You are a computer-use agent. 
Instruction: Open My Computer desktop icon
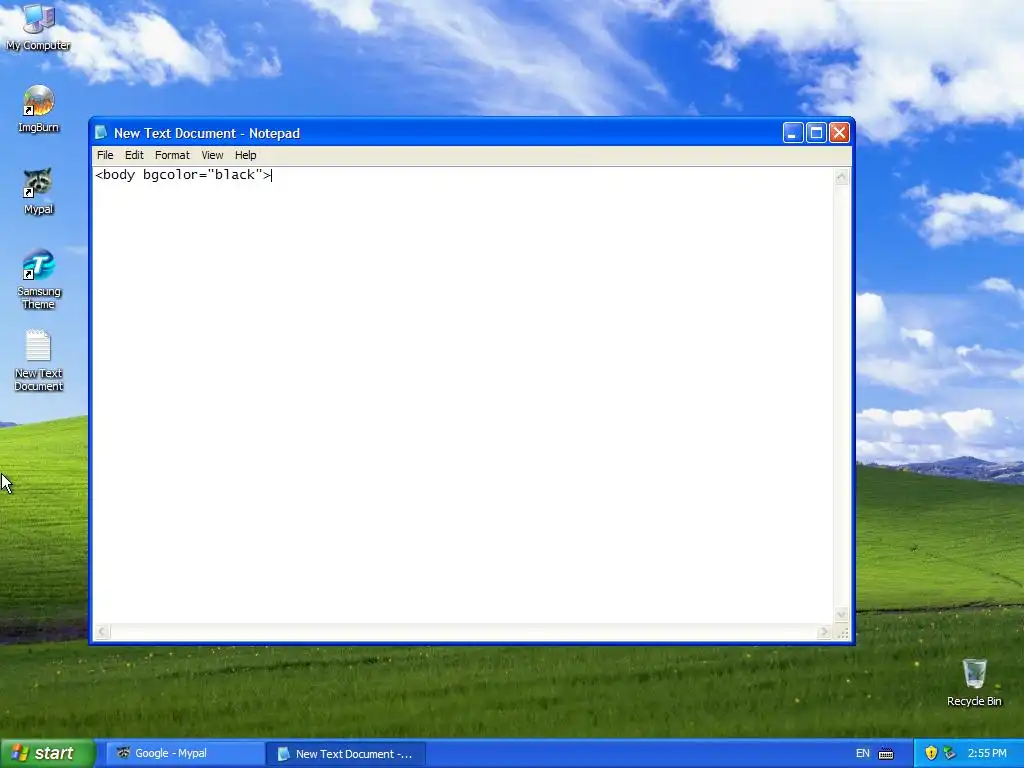click(38, 26)
